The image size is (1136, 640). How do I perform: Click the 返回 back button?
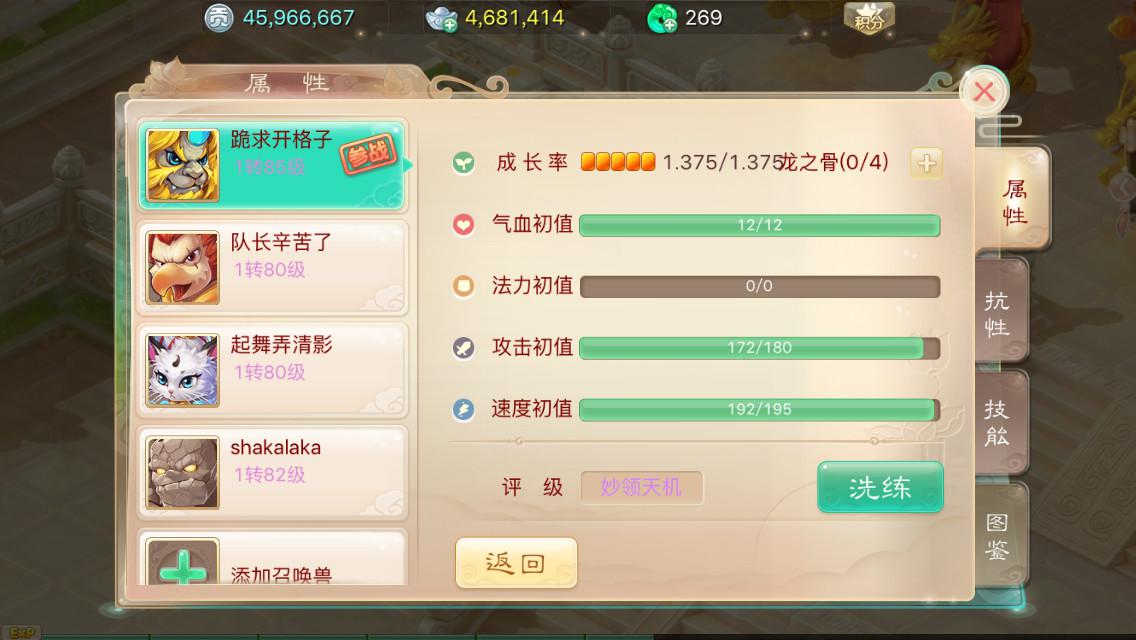click(516, 562)
